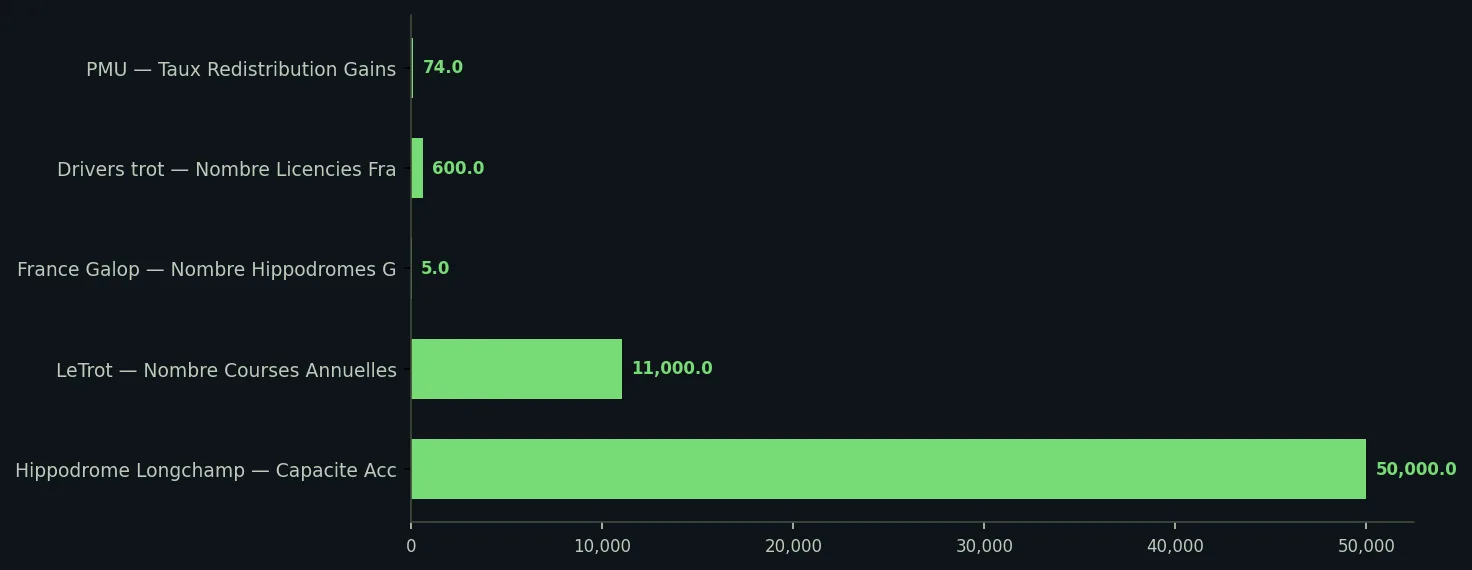1472x570 pixels.
Task: Click the Drivers trot bar
Action: pyautogui.click(x=417, y=168)
